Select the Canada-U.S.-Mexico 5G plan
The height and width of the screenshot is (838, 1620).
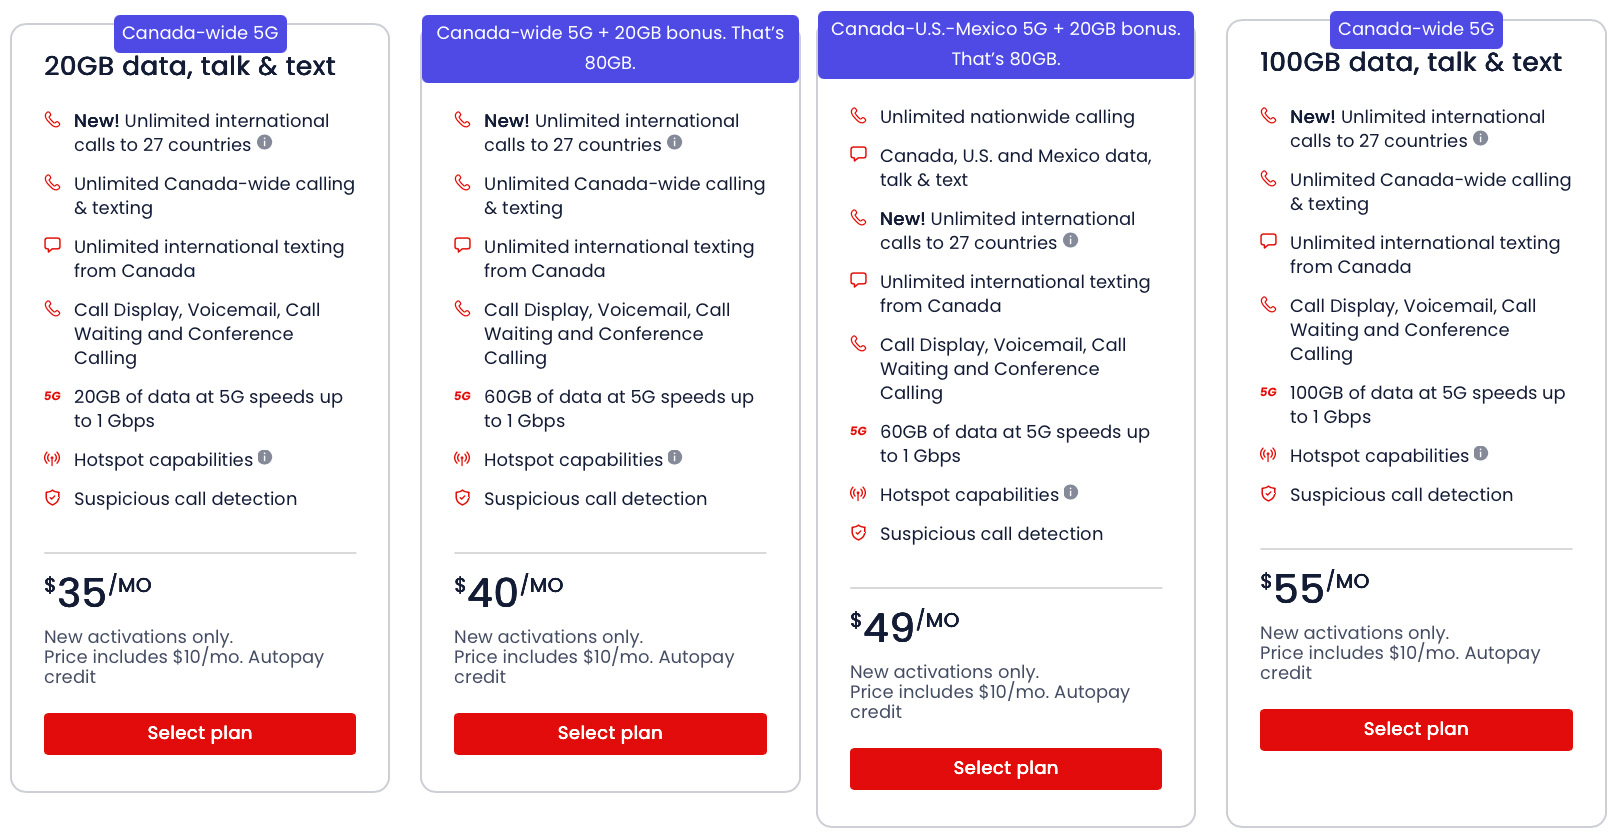[1005, 768]
